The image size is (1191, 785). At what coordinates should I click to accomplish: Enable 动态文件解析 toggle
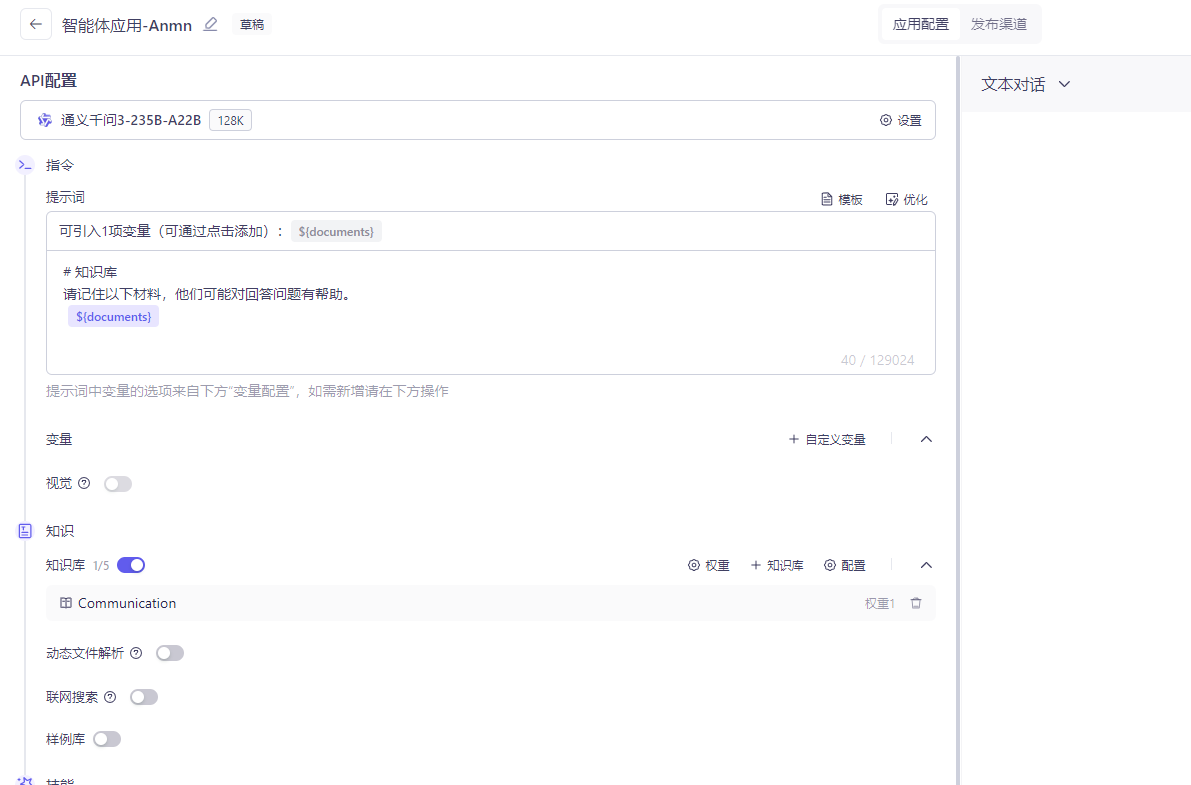coord(169,654)
